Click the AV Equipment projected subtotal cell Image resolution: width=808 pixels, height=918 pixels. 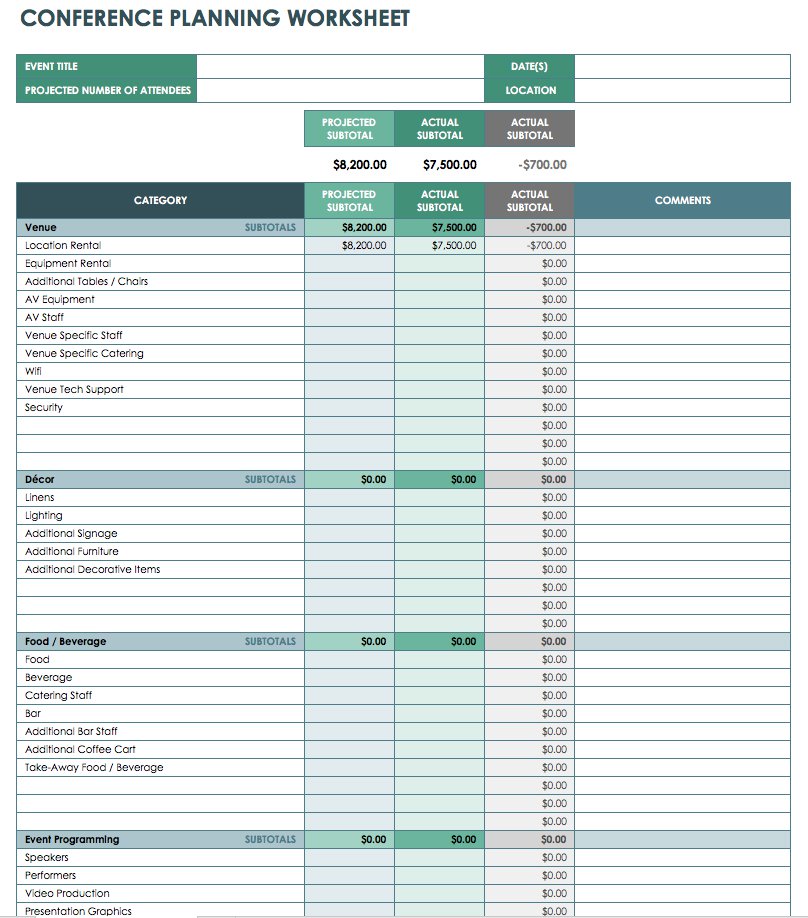tap(350, 299)
